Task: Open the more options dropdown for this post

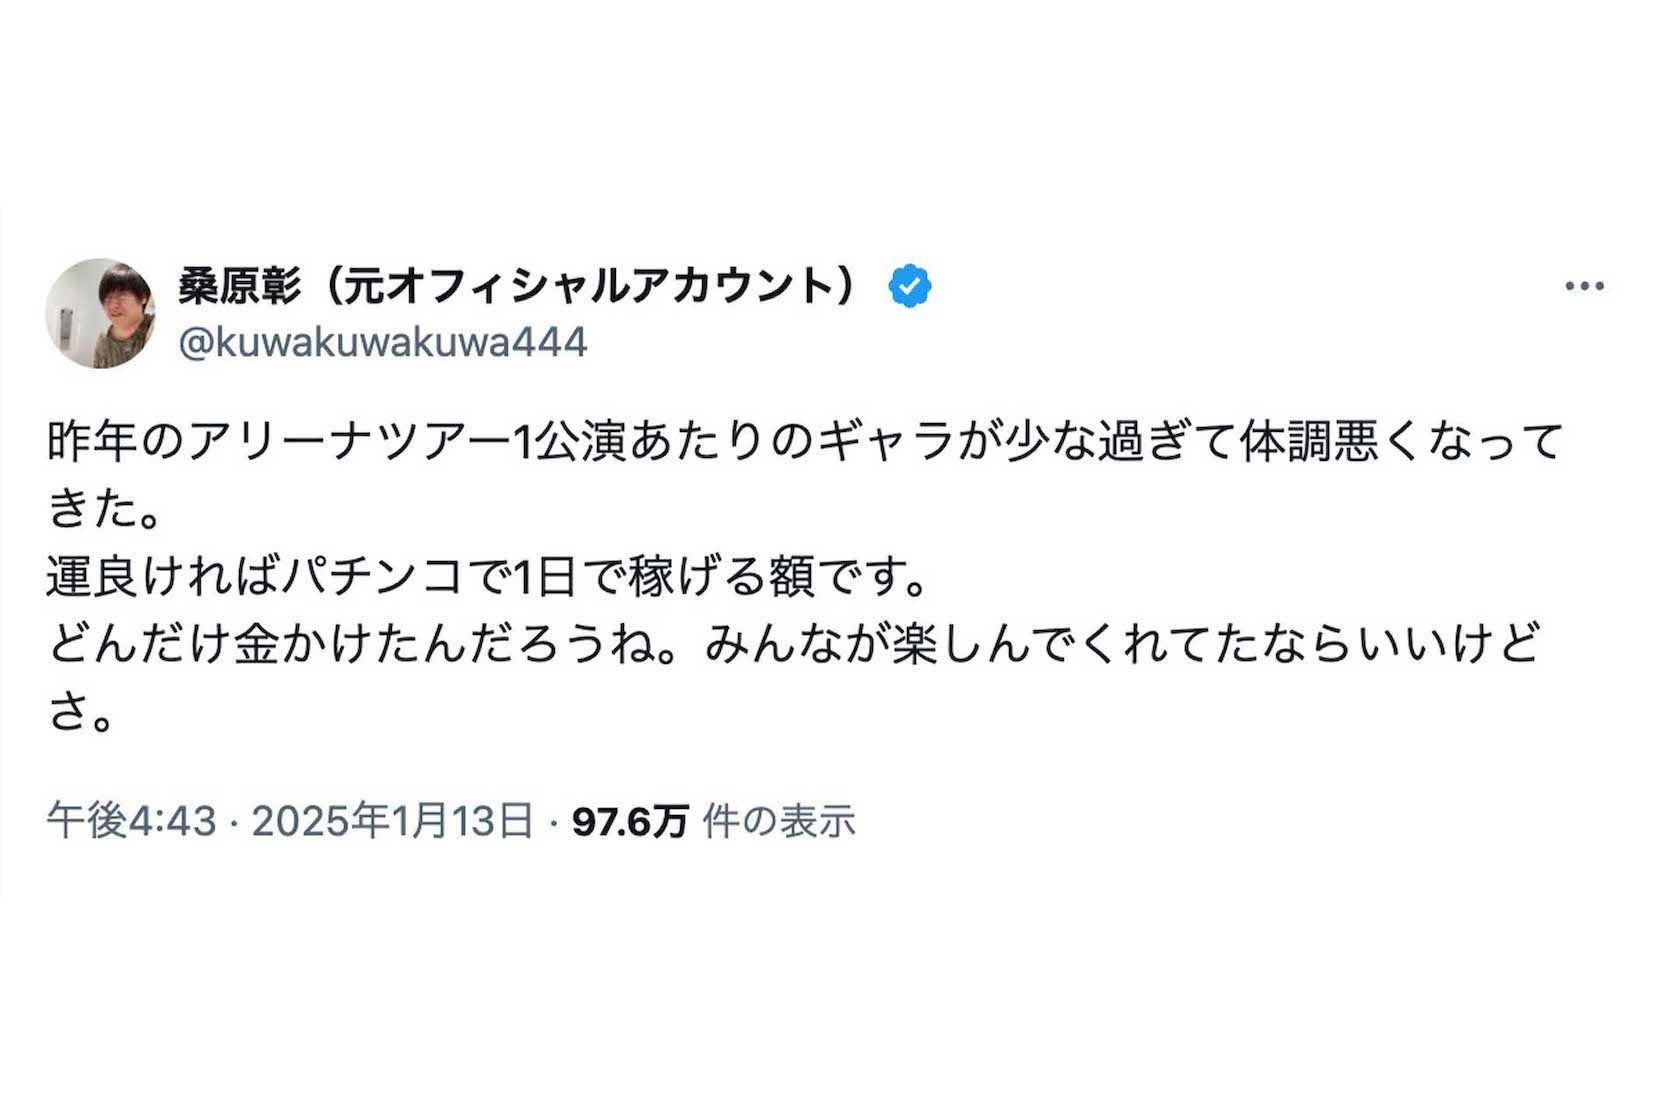Action: click(1583, 284)
